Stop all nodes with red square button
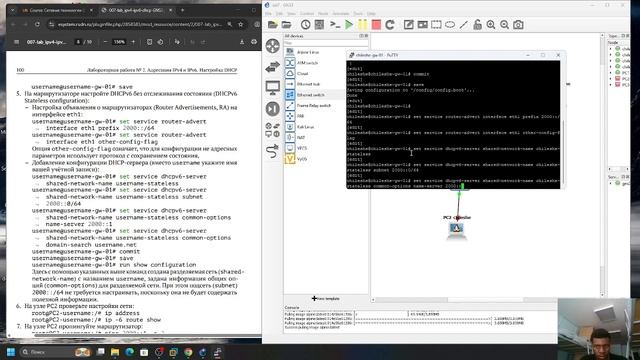The image size is (640, 360). tap(376, 25)
